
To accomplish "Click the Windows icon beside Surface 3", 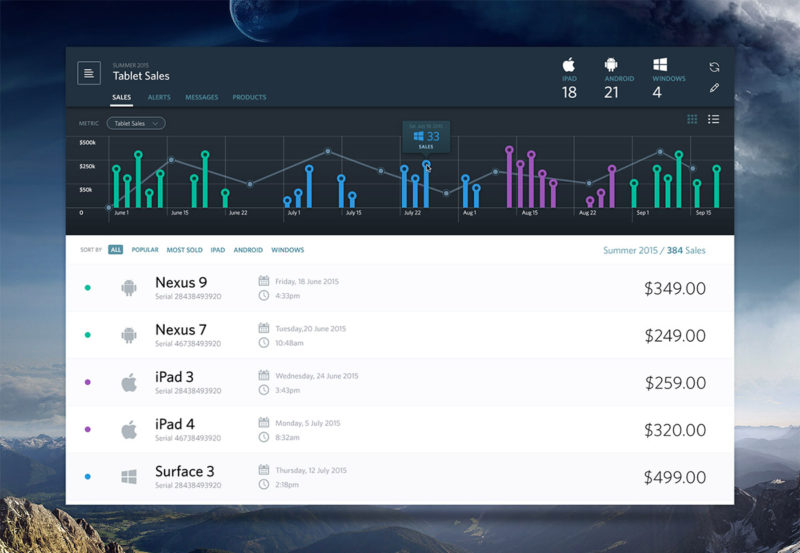I will [128, 477].
